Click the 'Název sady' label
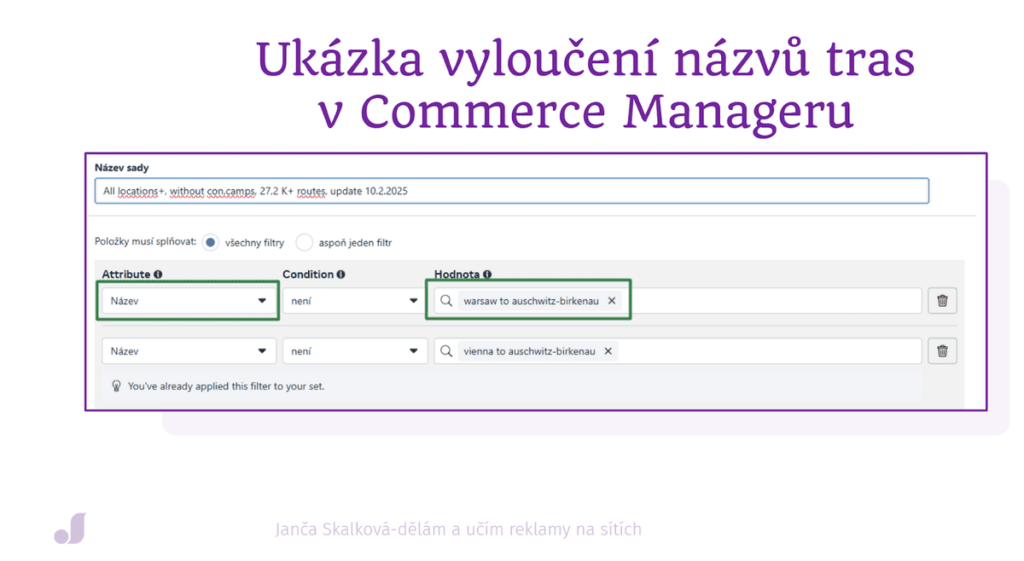 121,168
